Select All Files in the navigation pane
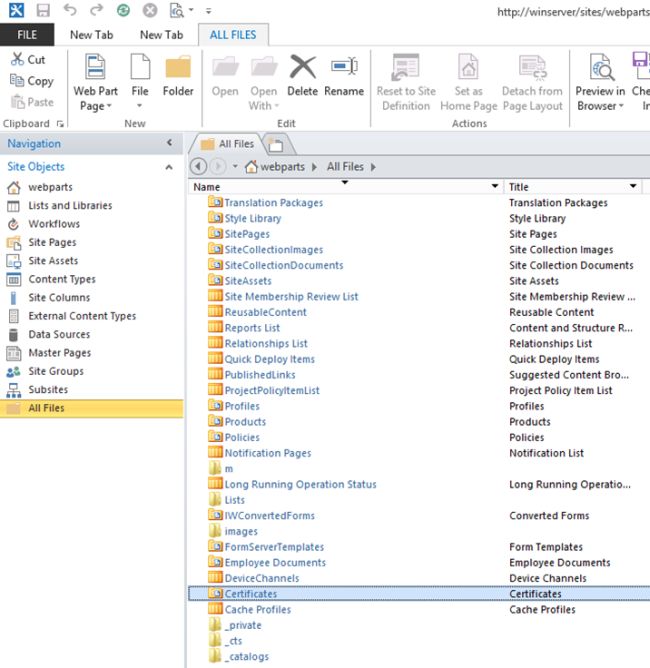This screenshot has height=668, width=650. pos(92,408)
